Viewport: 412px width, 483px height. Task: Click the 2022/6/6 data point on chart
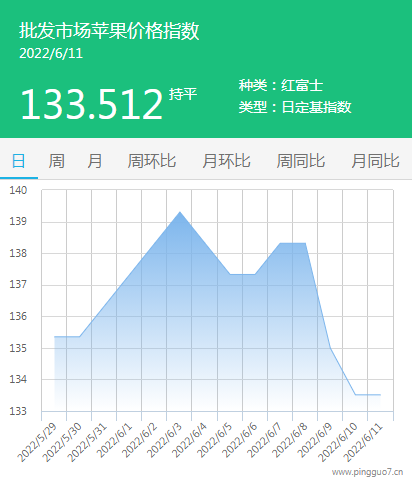pyautogui.click(x=255, y=275)
